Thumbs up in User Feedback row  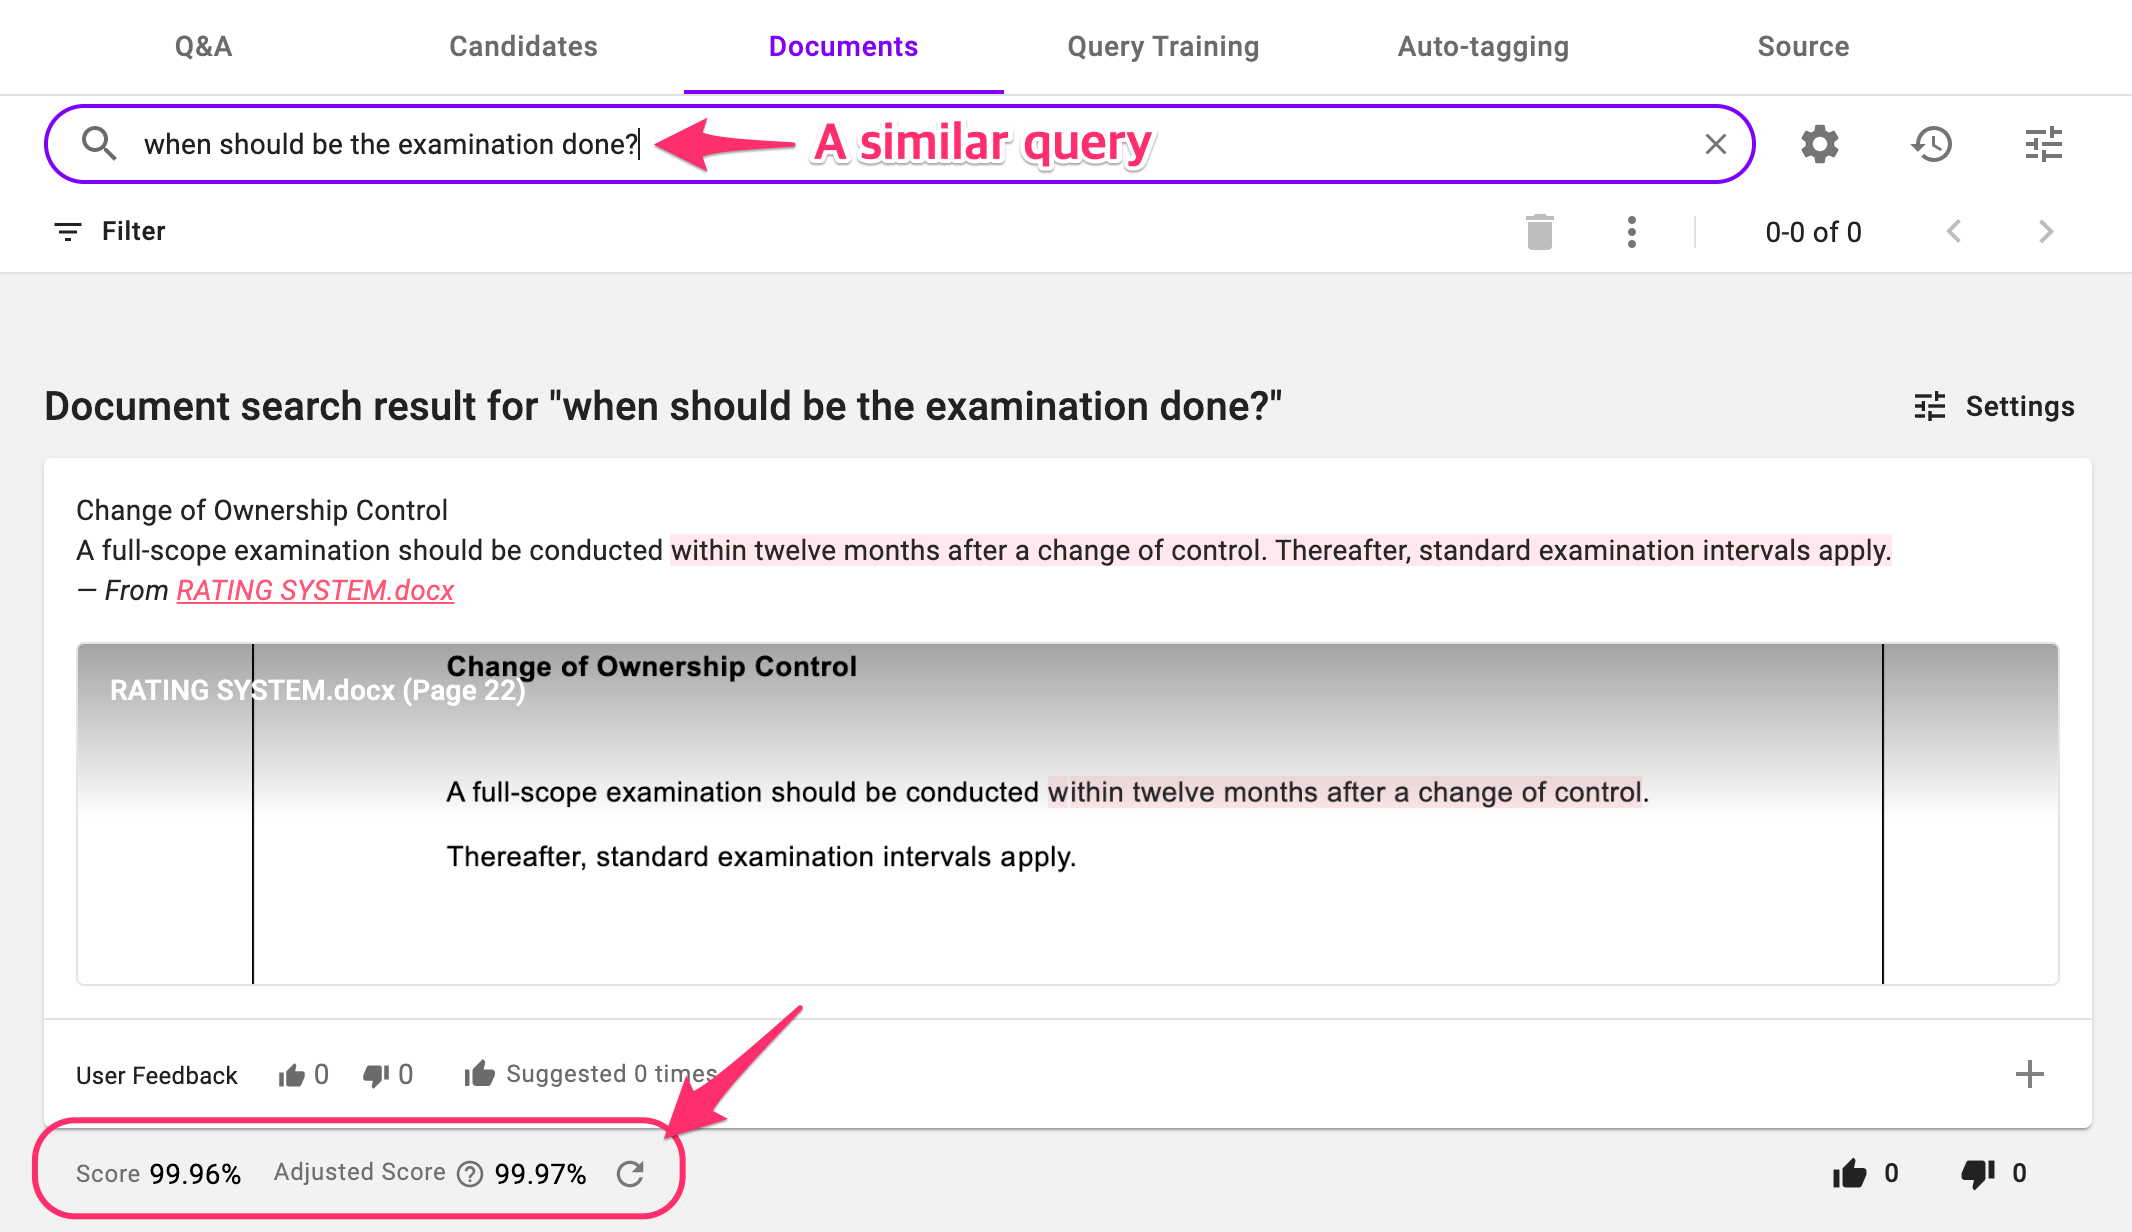coord(292,1075)
